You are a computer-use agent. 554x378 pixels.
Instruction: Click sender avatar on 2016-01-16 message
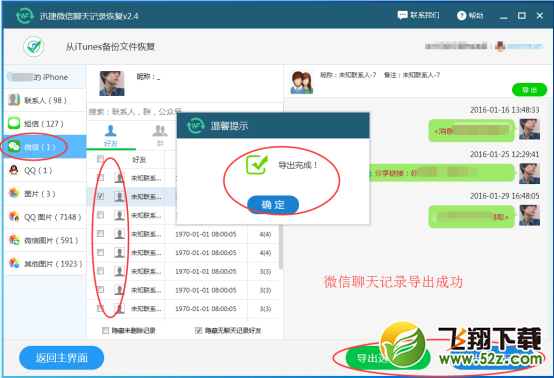pyautogui.click(x=529, y=129)
